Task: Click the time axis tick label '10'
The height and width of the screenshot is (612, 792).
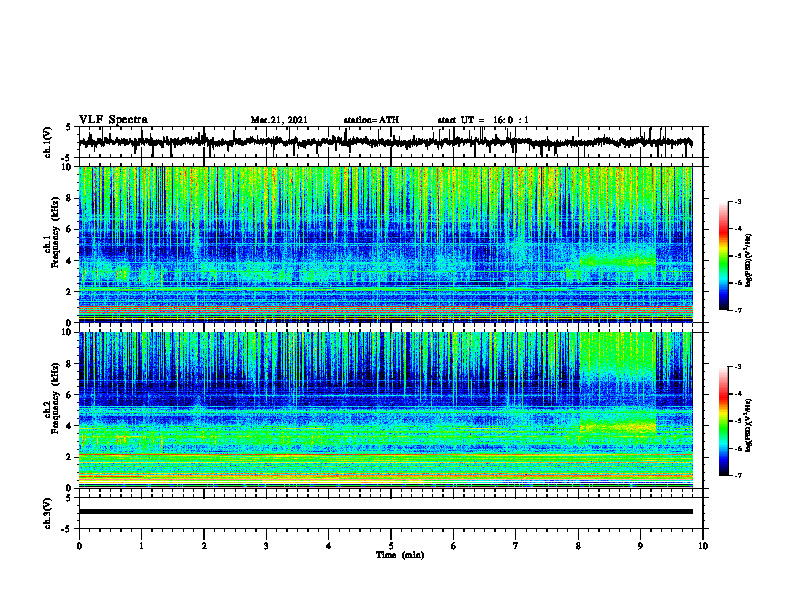Action: click(x=703, y=546)
